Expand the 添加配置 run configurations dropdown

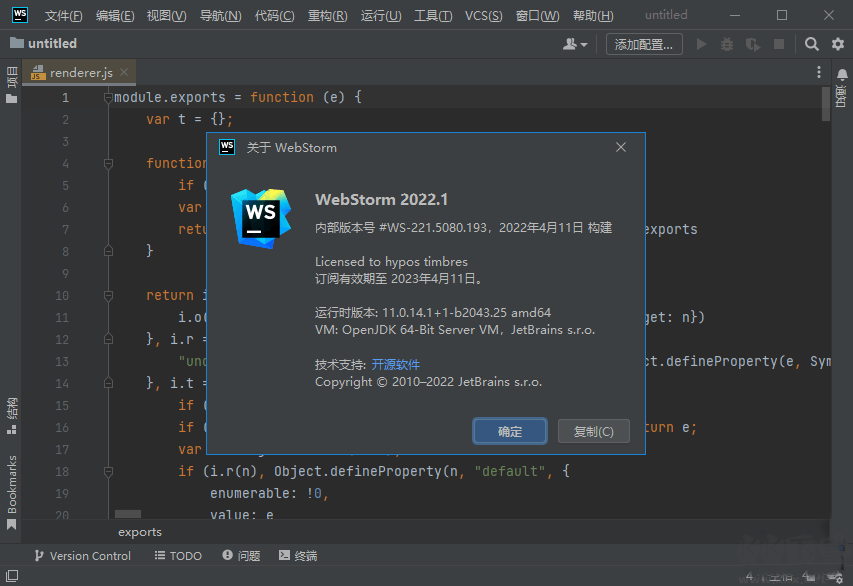click(x=643, y=43)
